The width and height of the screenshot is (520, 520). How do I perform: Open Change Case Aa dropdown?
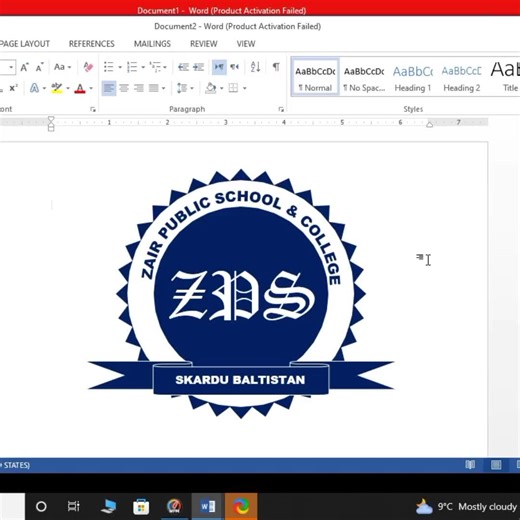(62, 67)
